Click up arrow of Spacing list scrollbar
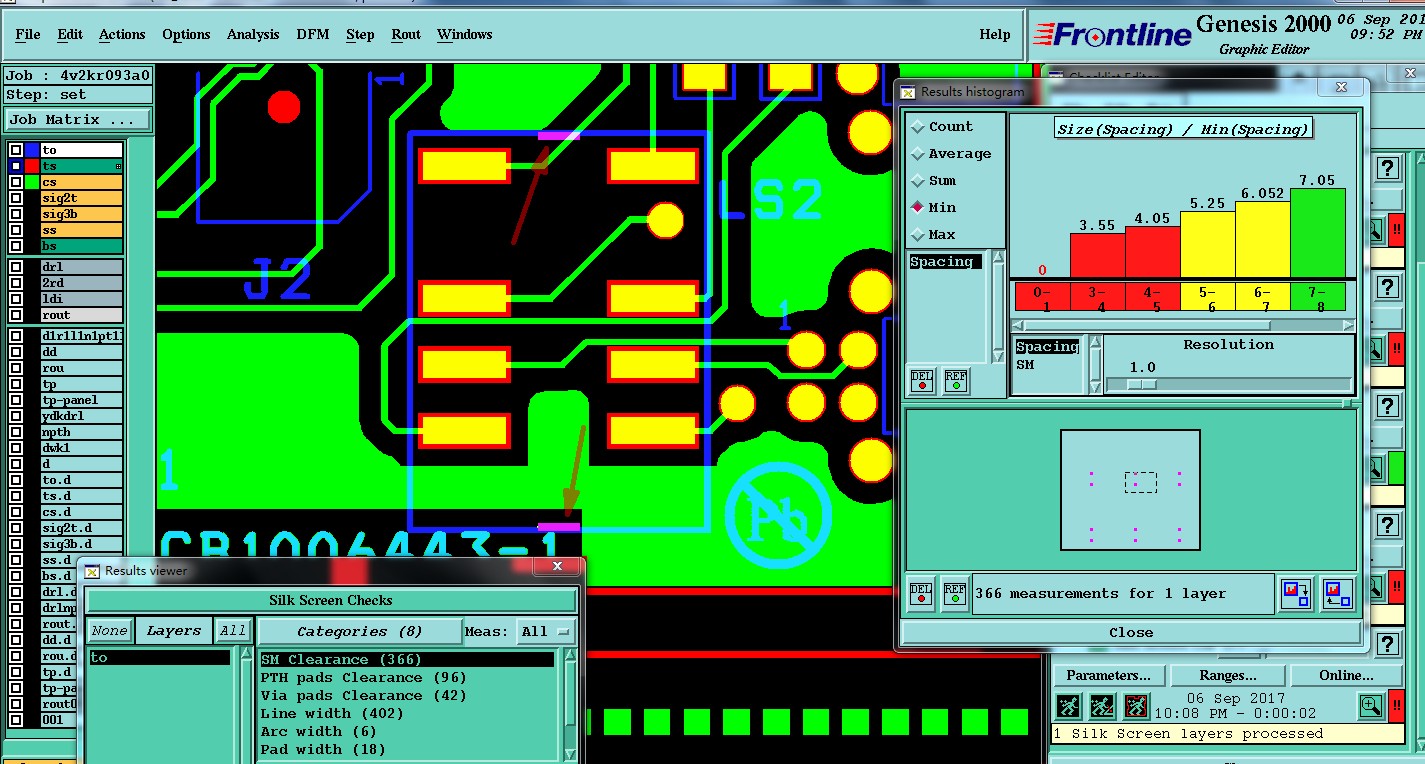Screen dimensions: 1425x764 997,259
